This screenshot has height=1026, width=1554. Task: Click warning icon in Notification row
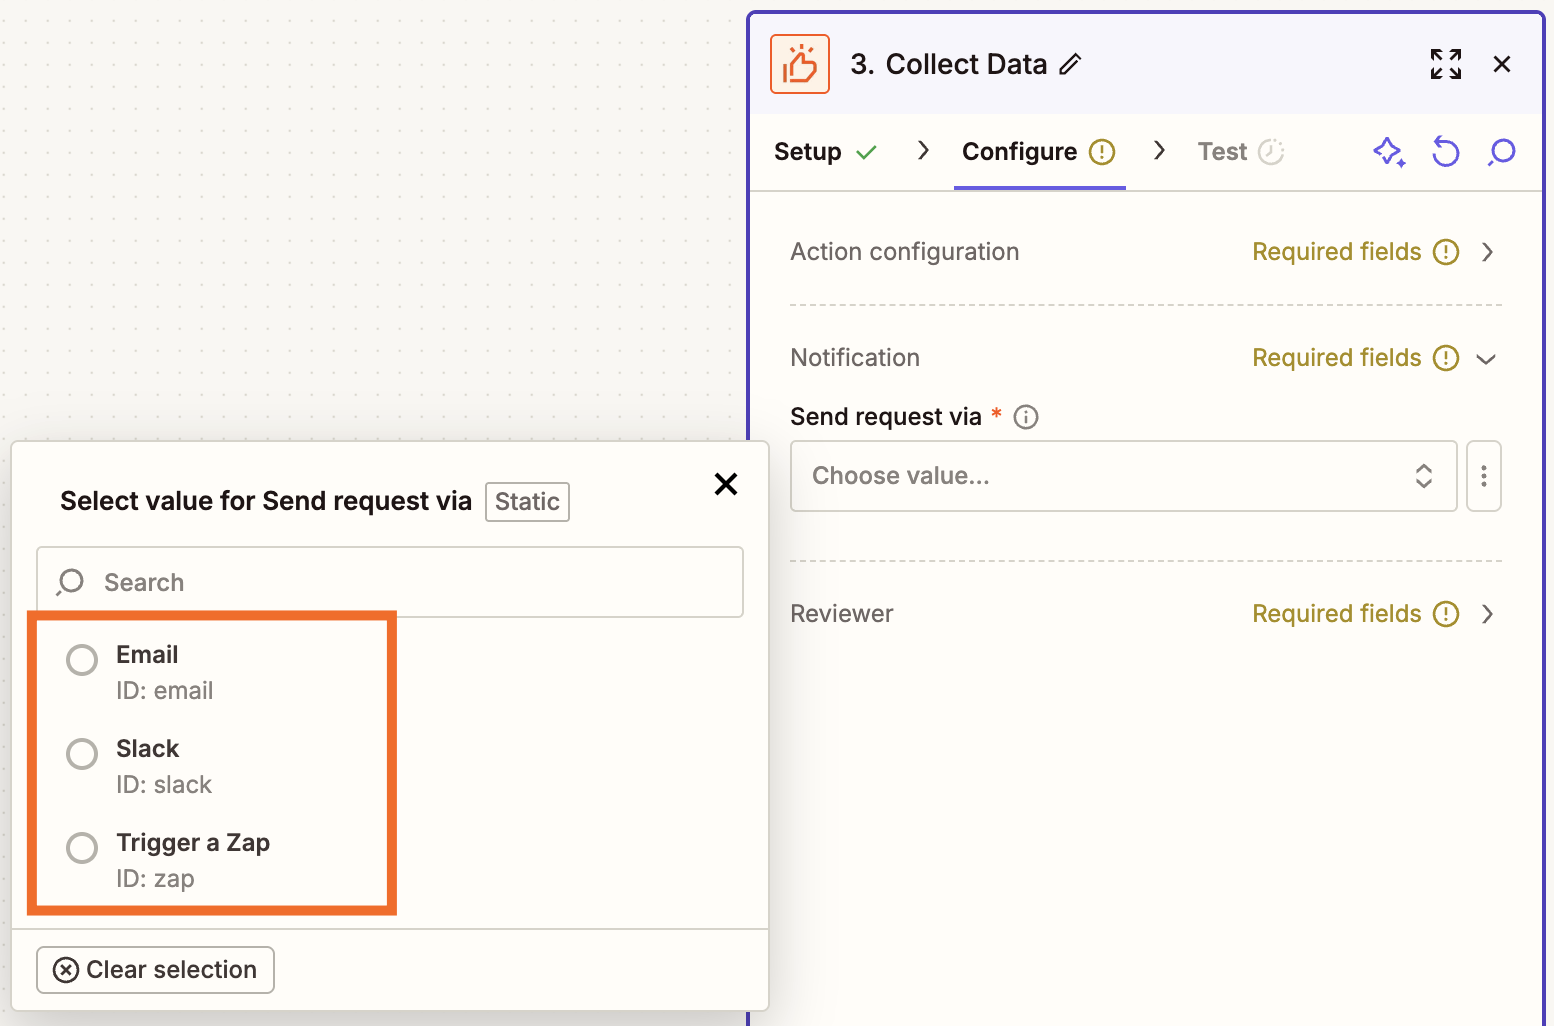coord(1446,358)
